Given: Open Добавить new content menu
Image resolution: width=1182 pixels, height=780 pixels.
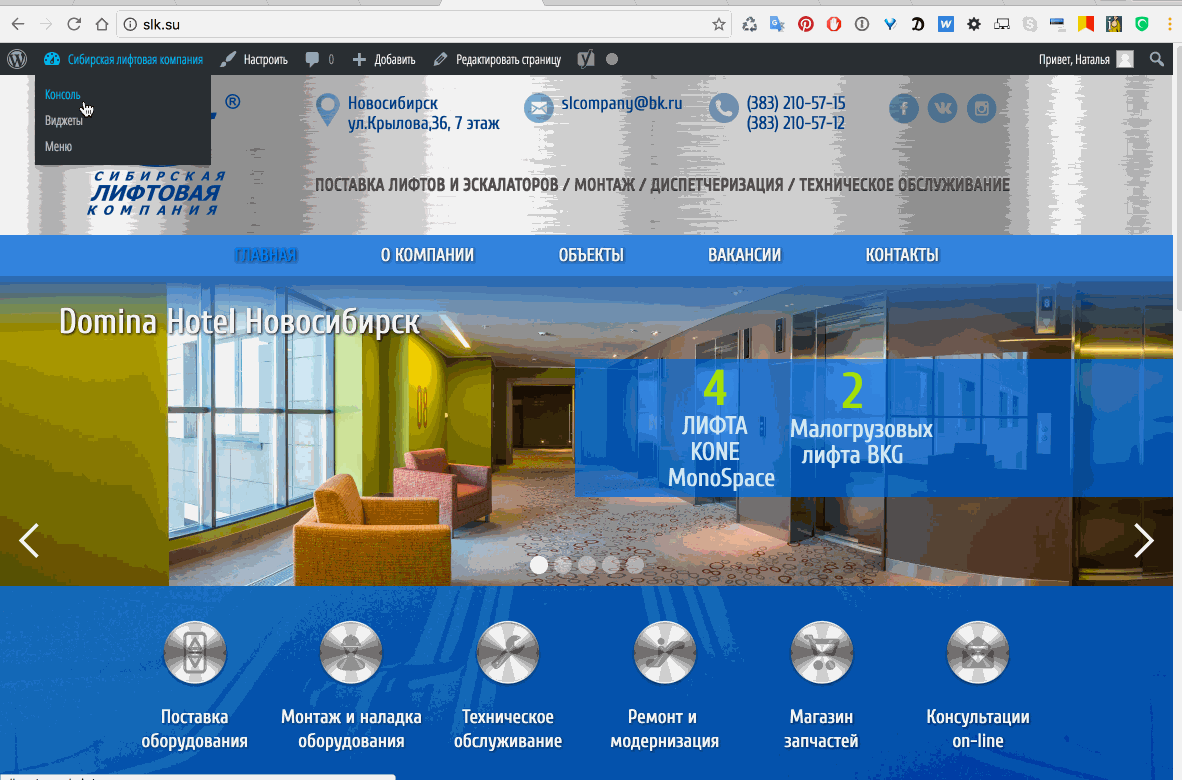Looking at the screenshot, I should click(384, 59).
